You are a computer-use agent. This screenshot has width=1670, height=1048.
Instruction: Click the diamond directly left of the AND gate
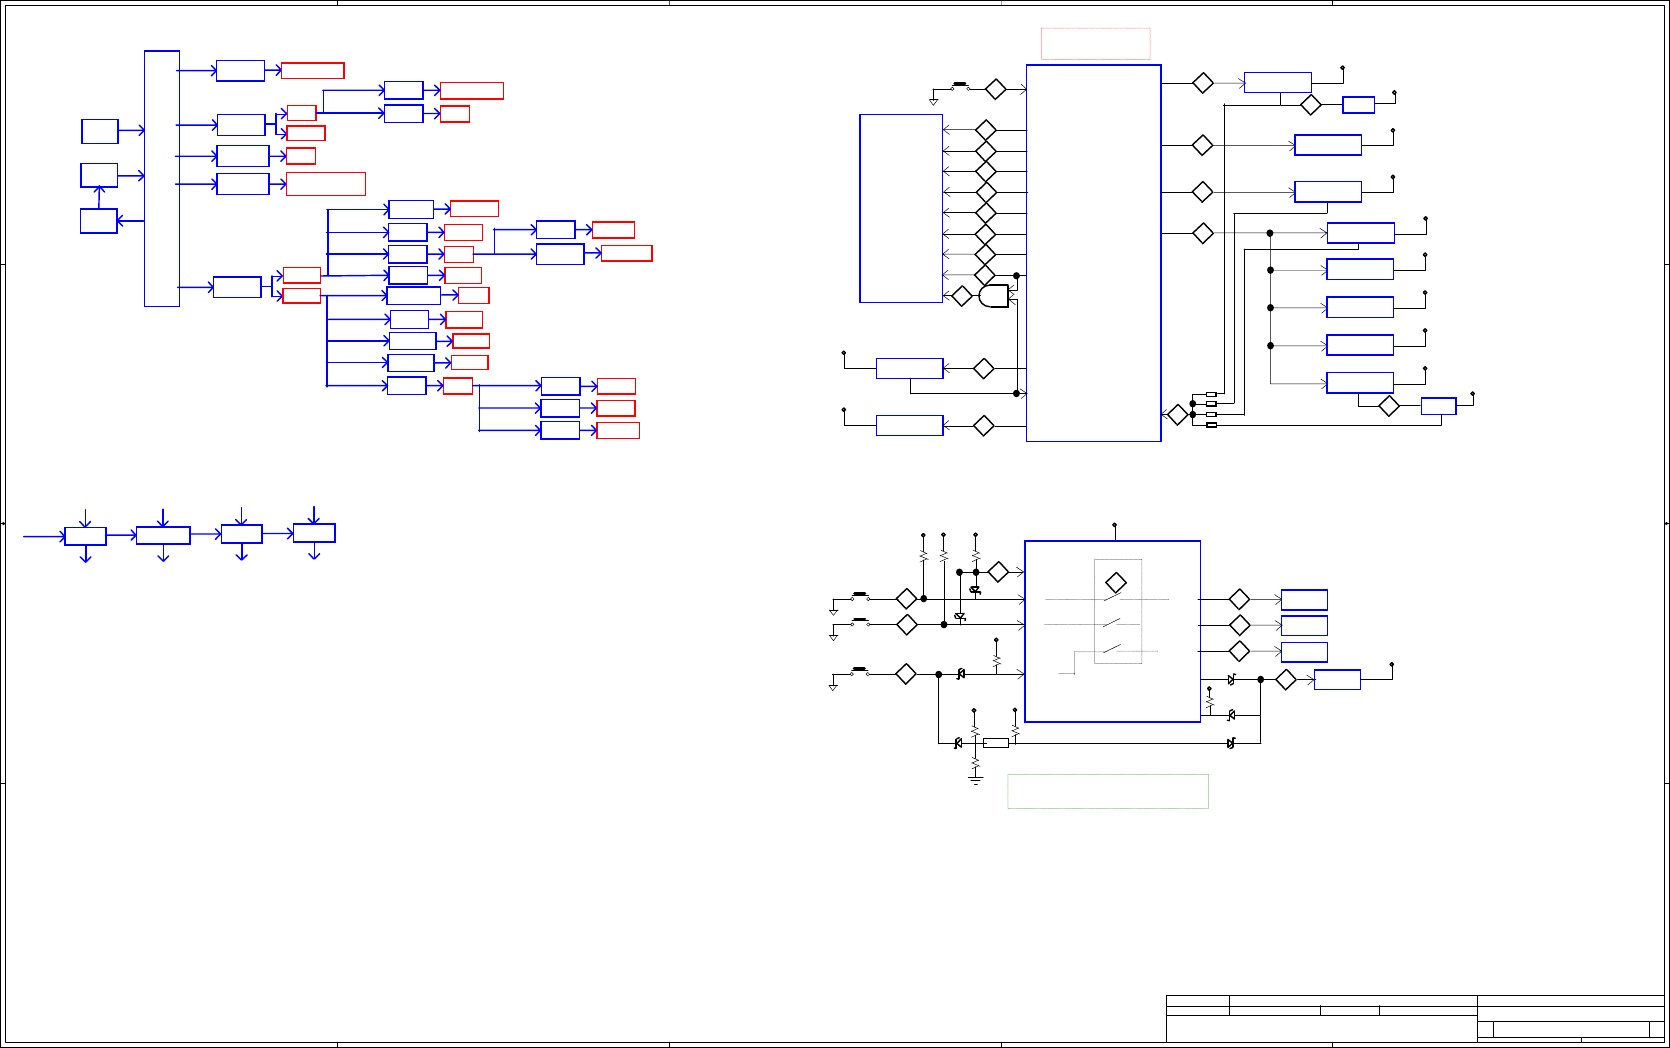pos(962,296)
